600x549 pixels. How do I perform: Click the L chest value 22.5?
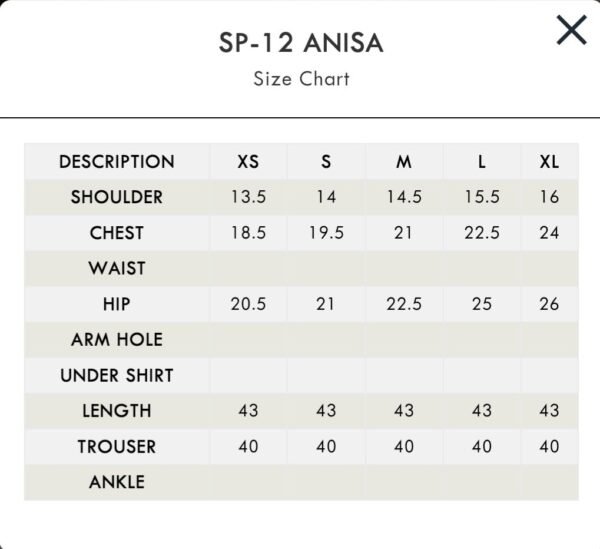tap(482, 233)
